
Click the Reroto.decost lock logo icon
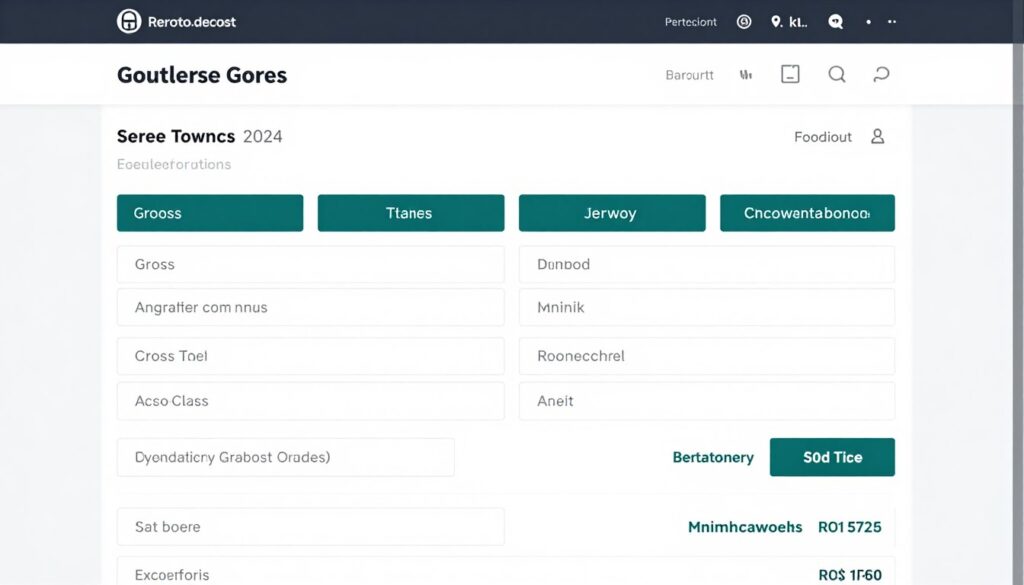coord(129,21)
